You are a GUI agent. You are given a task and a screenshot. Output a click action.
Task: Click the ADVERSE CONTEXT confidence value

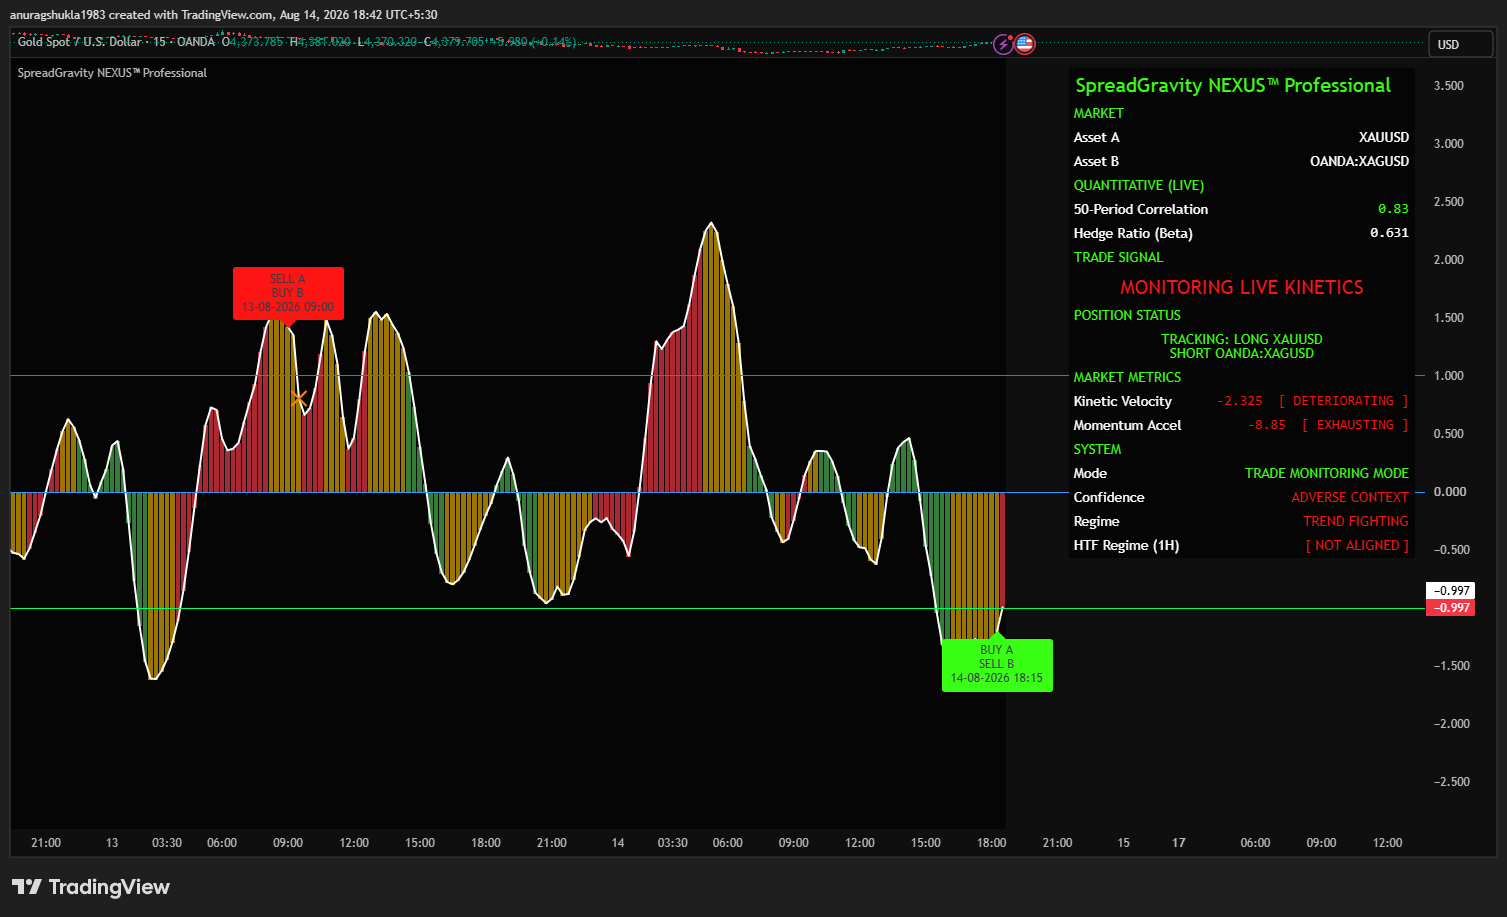point(1350,497)
